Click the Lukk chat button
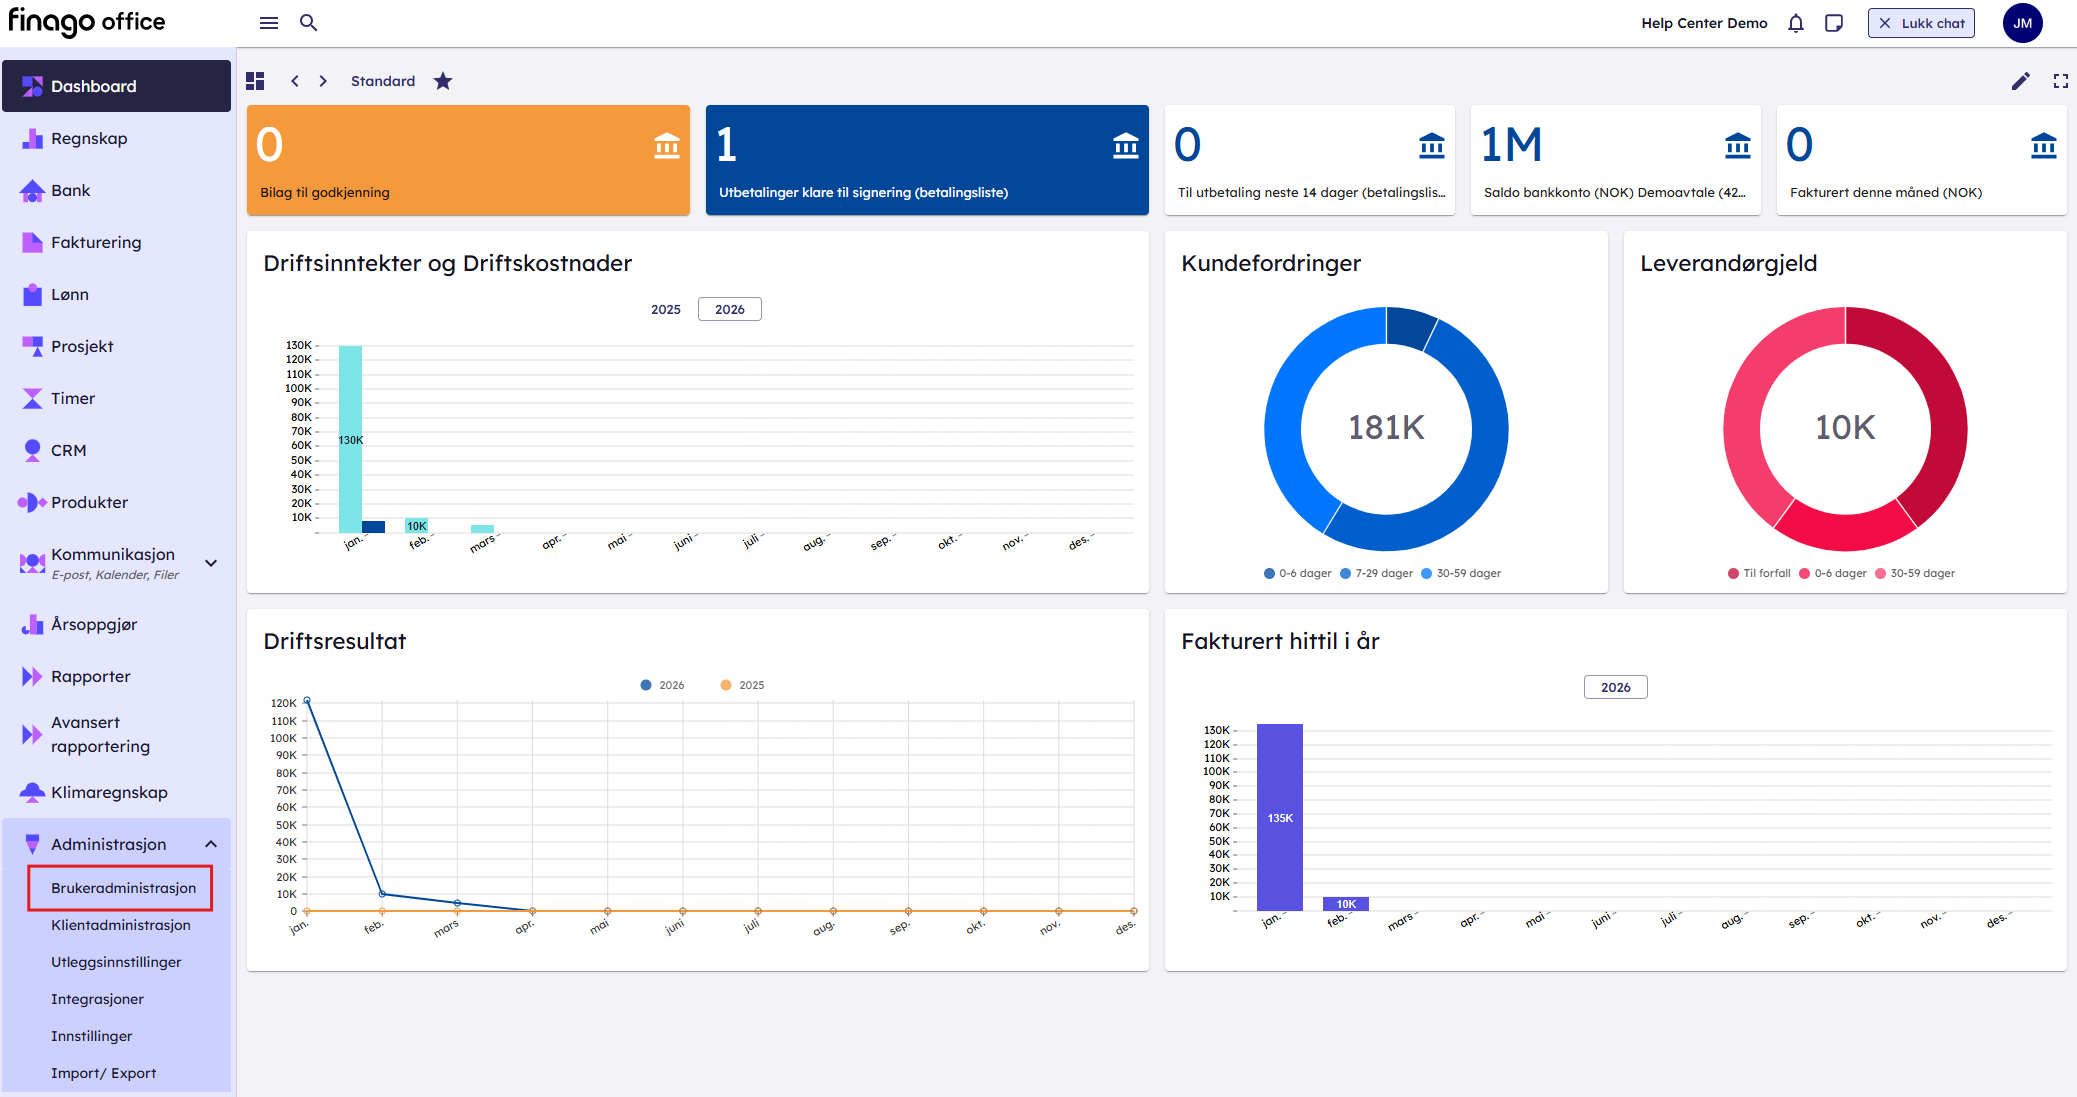Viewport: 2077px width, 1097px height. (x=1920, y=23)
